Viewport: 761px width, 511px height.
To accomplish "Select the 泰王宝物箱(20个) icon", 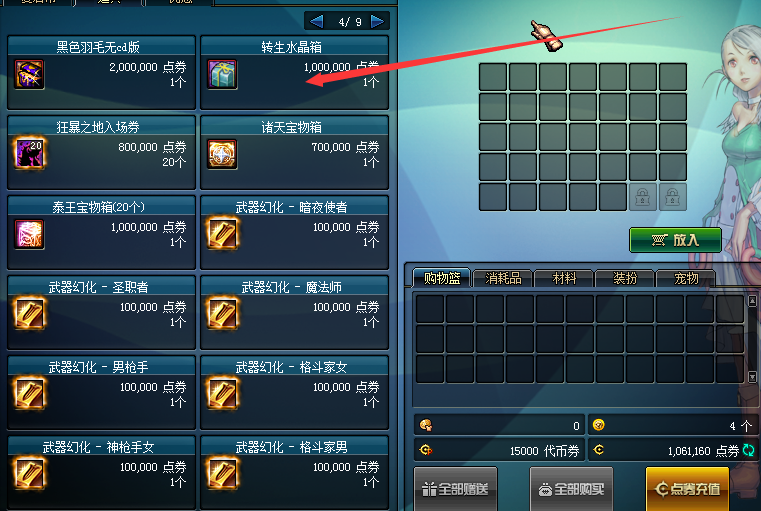I will click(29, 234).
